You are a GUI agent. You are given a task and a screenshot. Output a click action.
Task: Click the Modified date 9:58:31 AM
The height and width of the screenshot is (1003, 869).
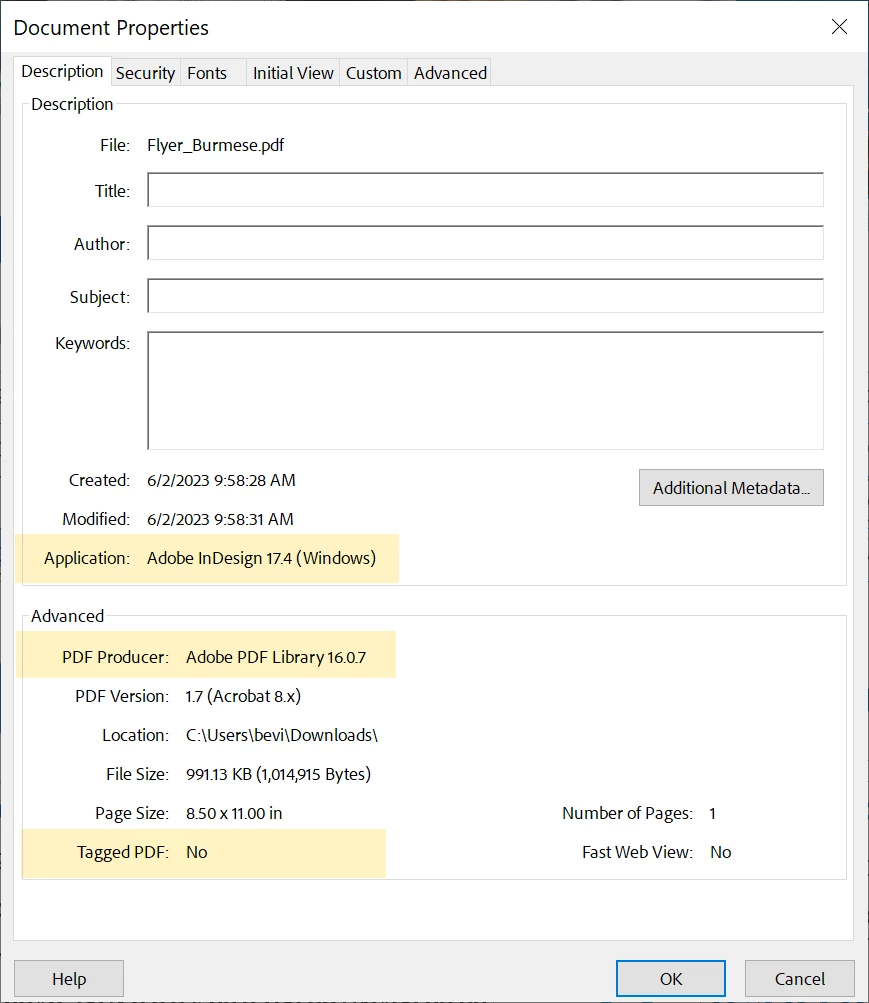(x=220, y=519)
